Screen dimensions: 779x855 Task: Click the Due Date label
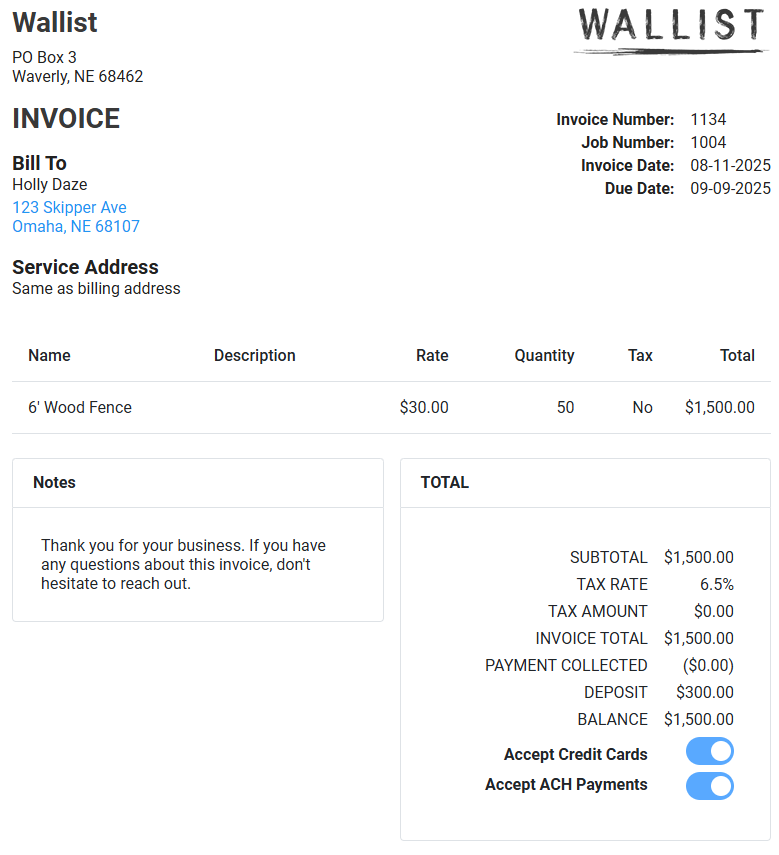tap(639, 188)
